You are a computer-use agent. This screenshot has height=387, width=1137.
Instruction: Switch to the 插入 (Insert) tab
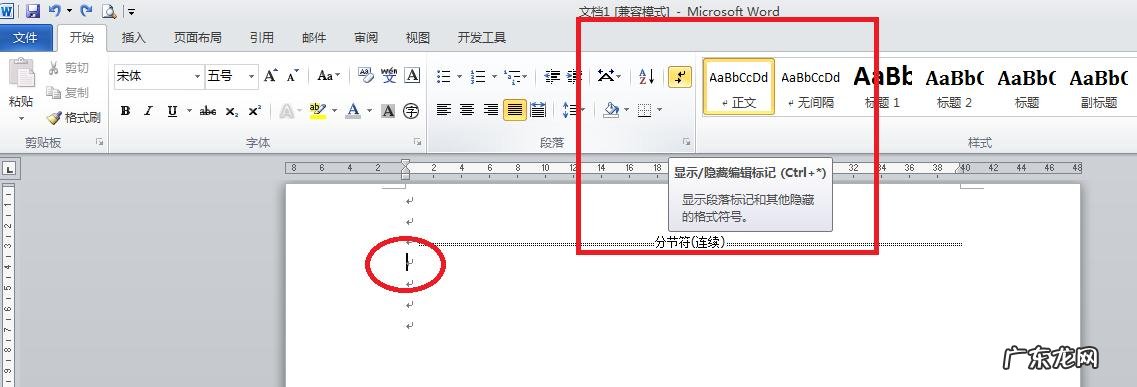(134, 38)
